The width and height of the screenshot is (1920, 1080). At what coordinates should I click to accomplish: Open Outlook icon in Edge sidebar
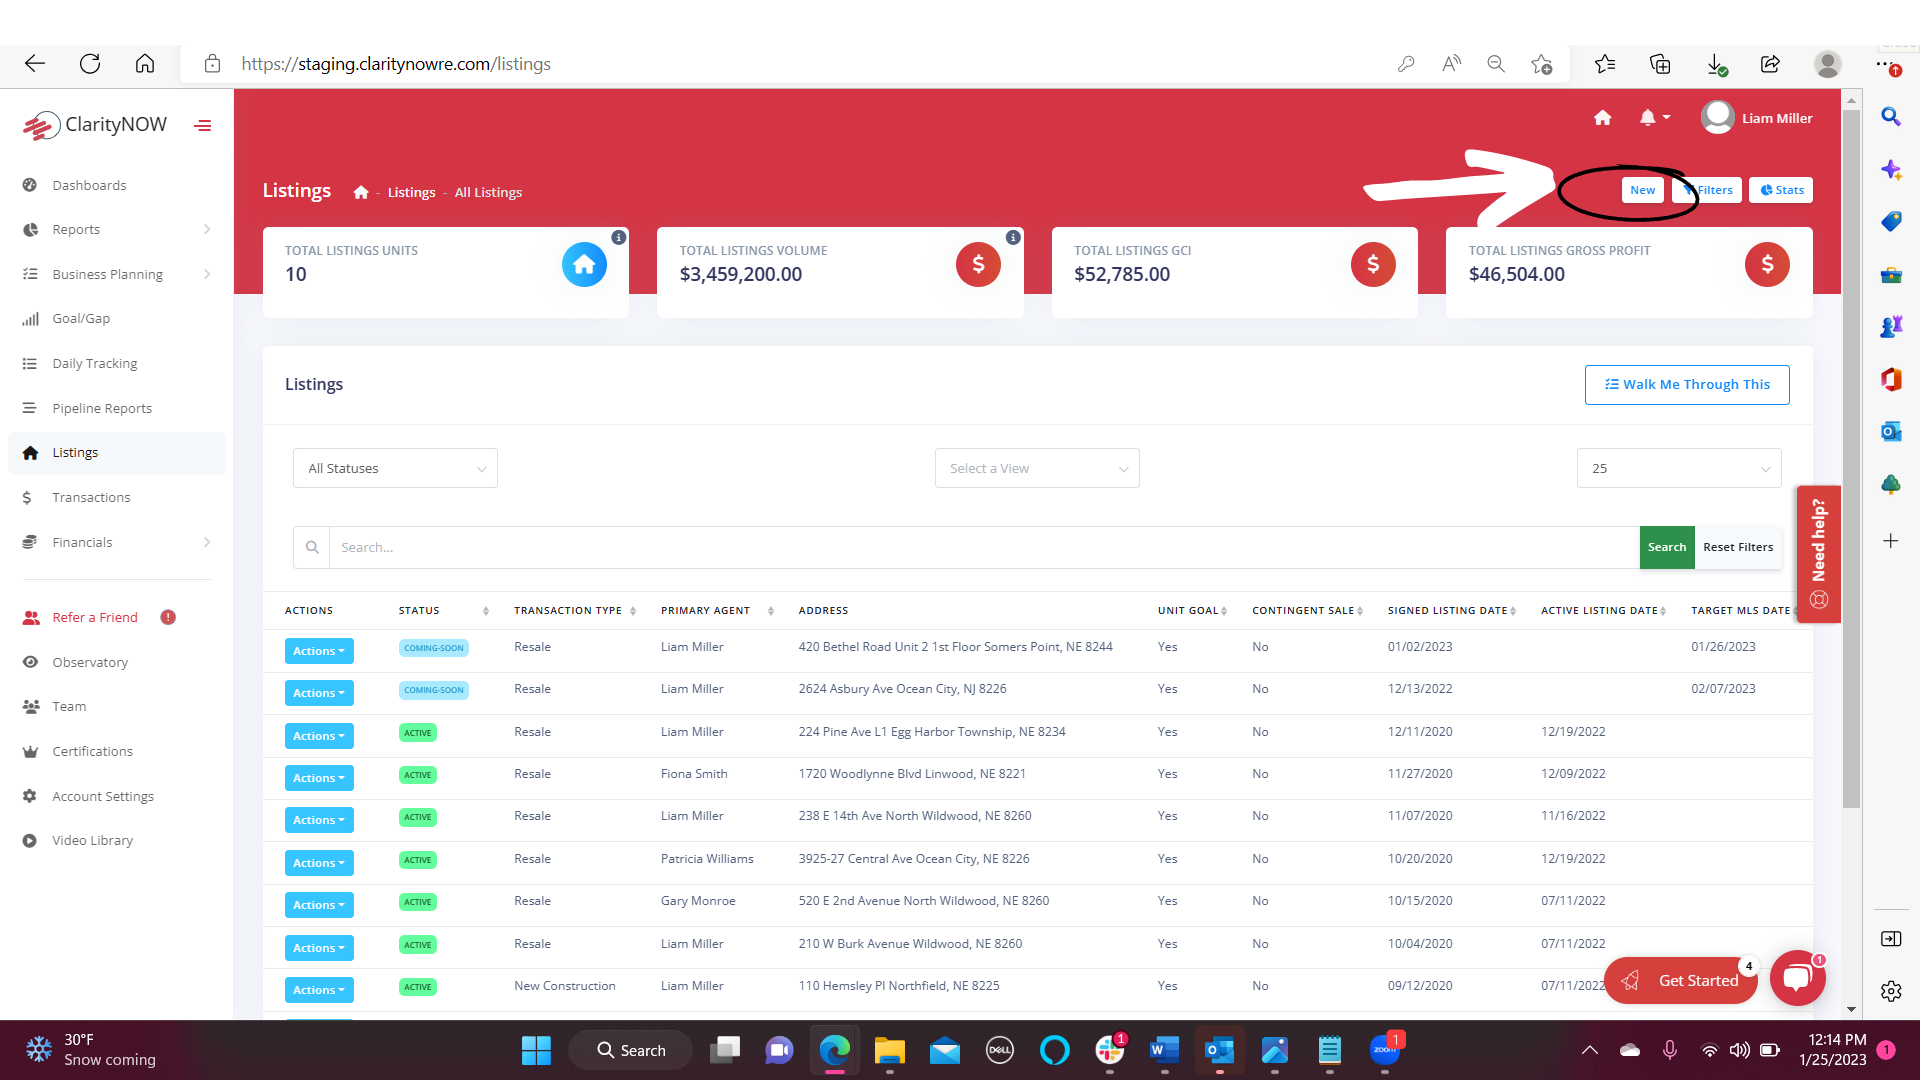coord(1890,431)
